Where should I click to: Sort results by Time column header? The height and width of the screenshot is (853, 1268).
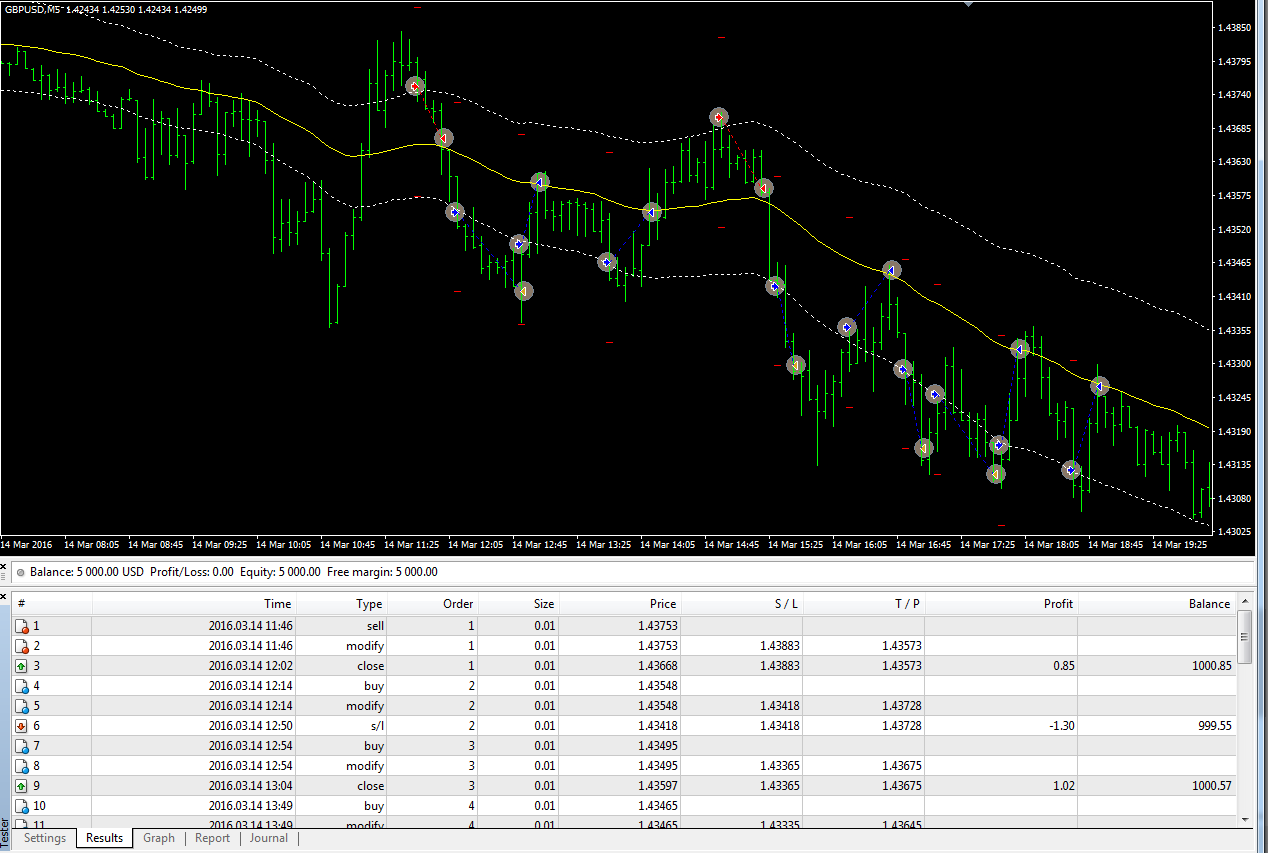(x=194, y=603)
